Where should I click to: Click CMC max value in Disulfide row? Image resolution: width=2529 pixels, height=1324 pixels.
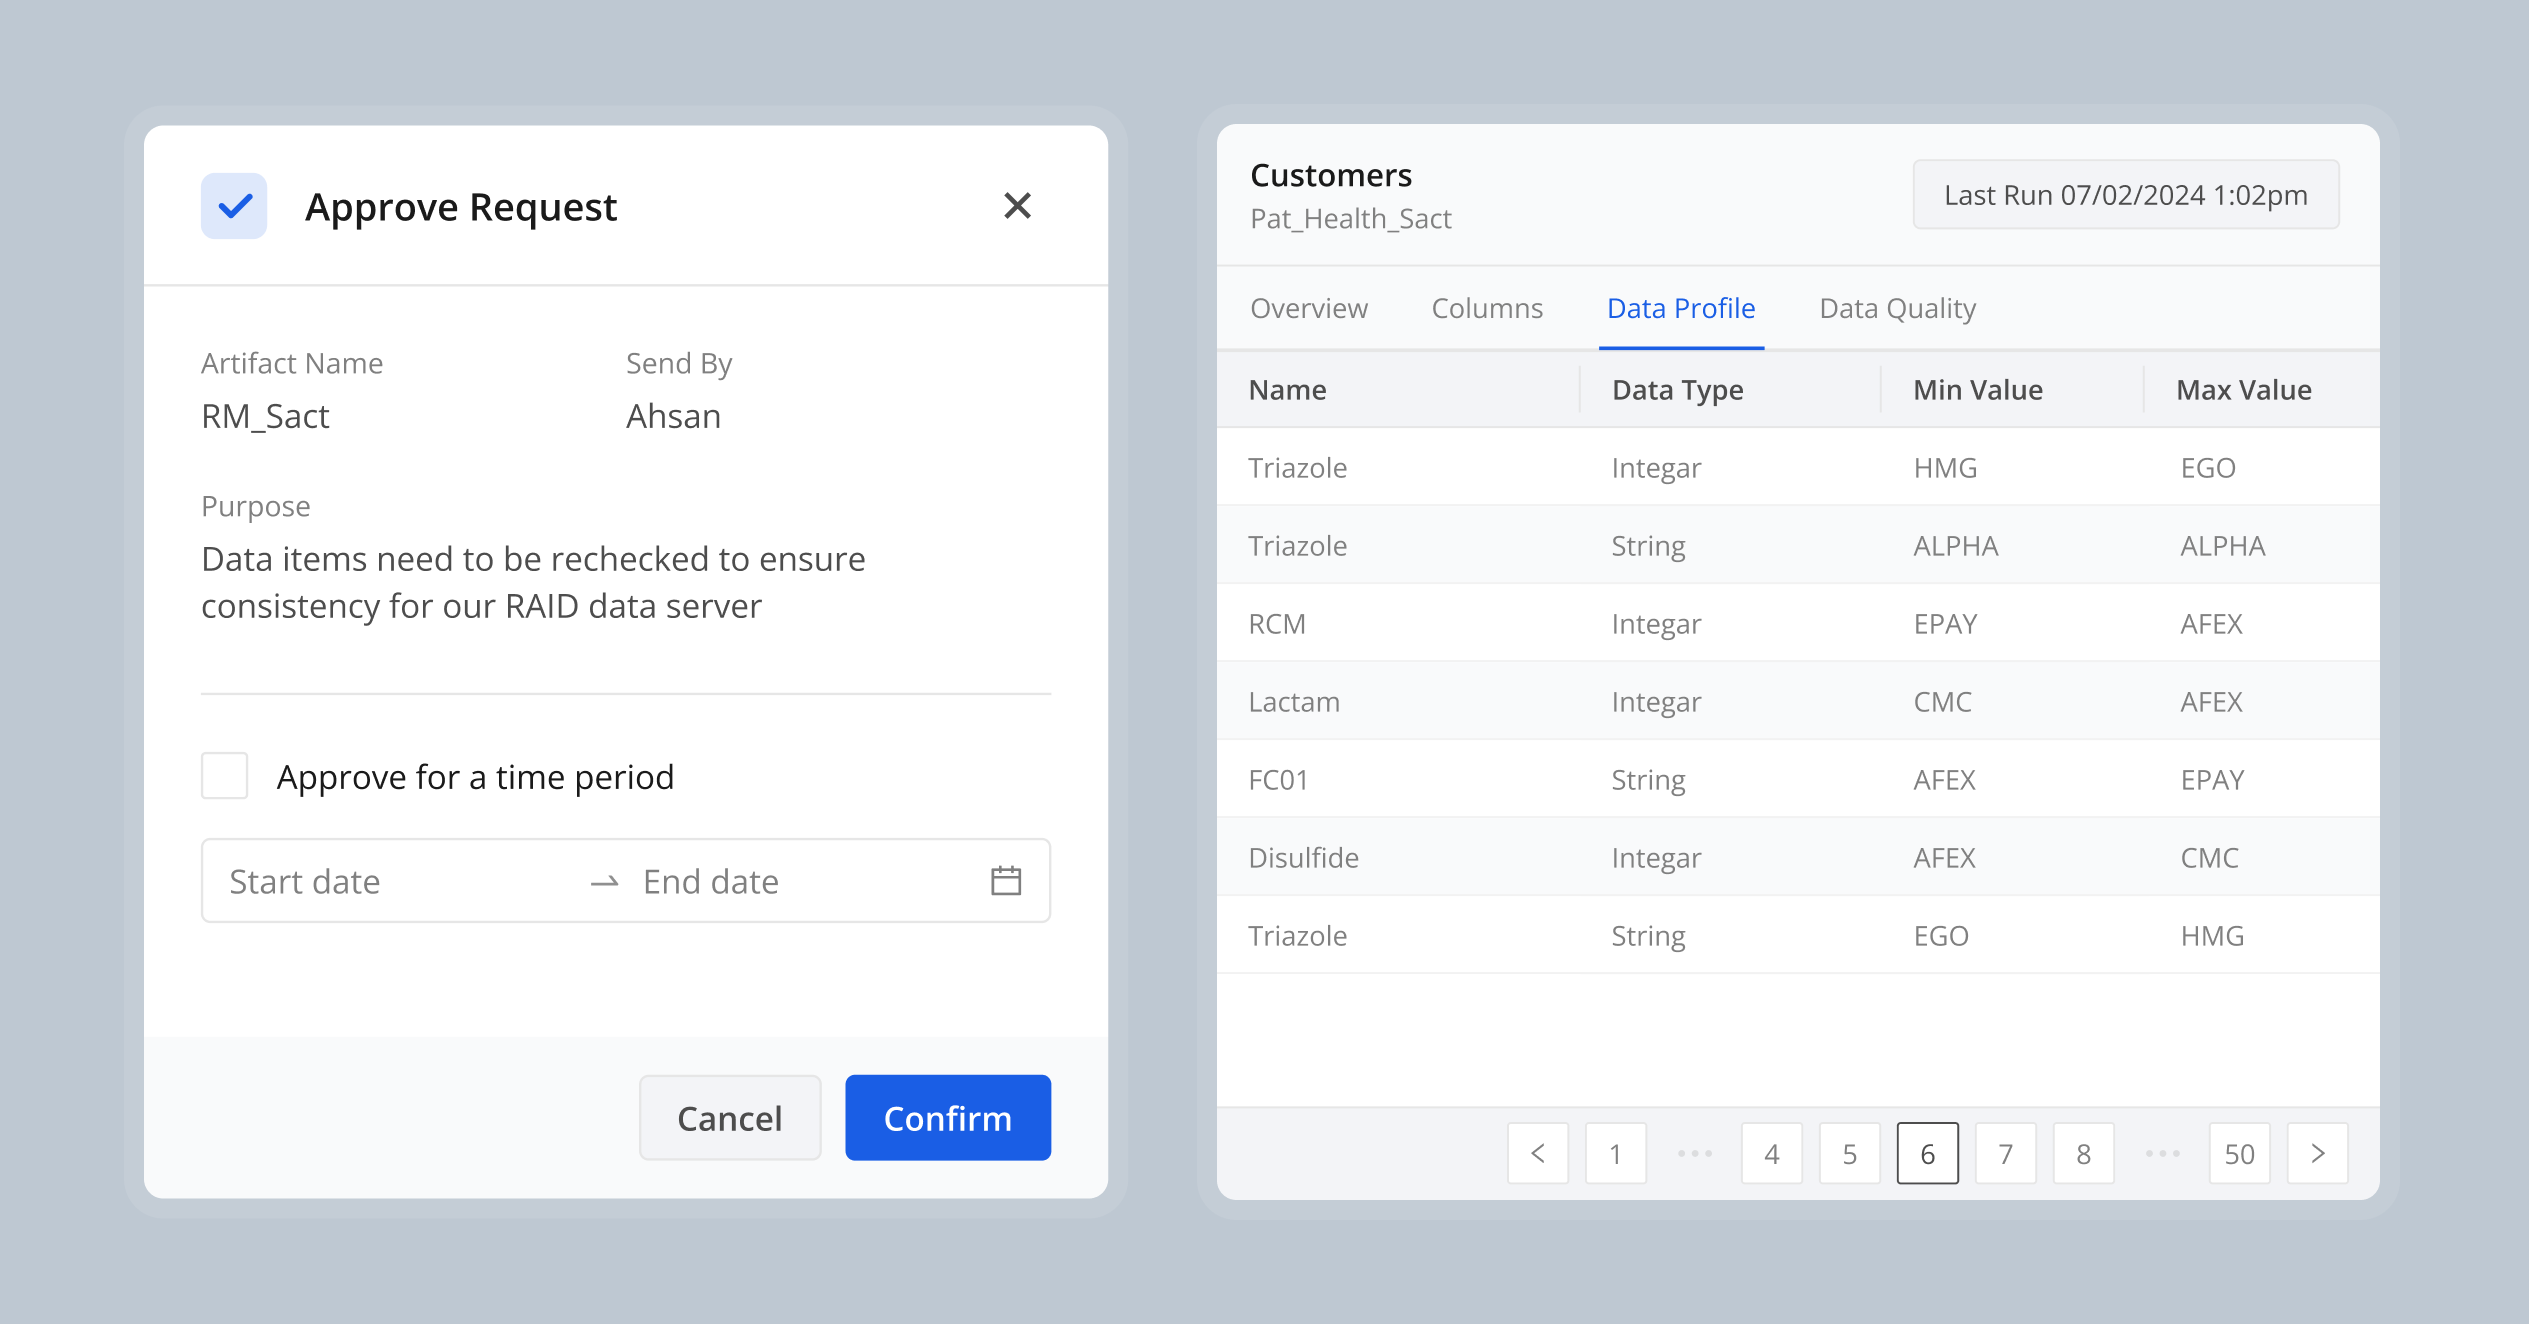[x=2209, y=858]
